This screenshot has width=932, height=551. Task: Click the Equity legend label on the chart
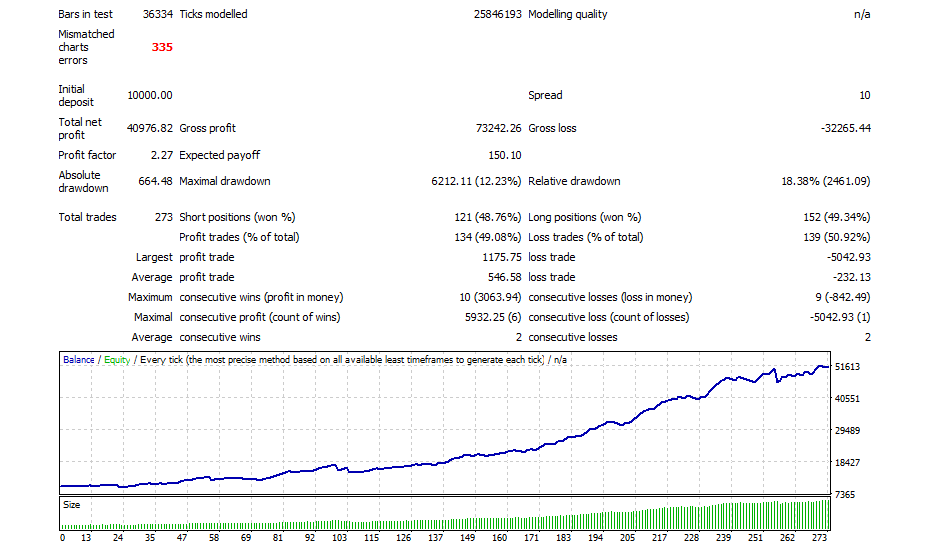coord(116,359)
